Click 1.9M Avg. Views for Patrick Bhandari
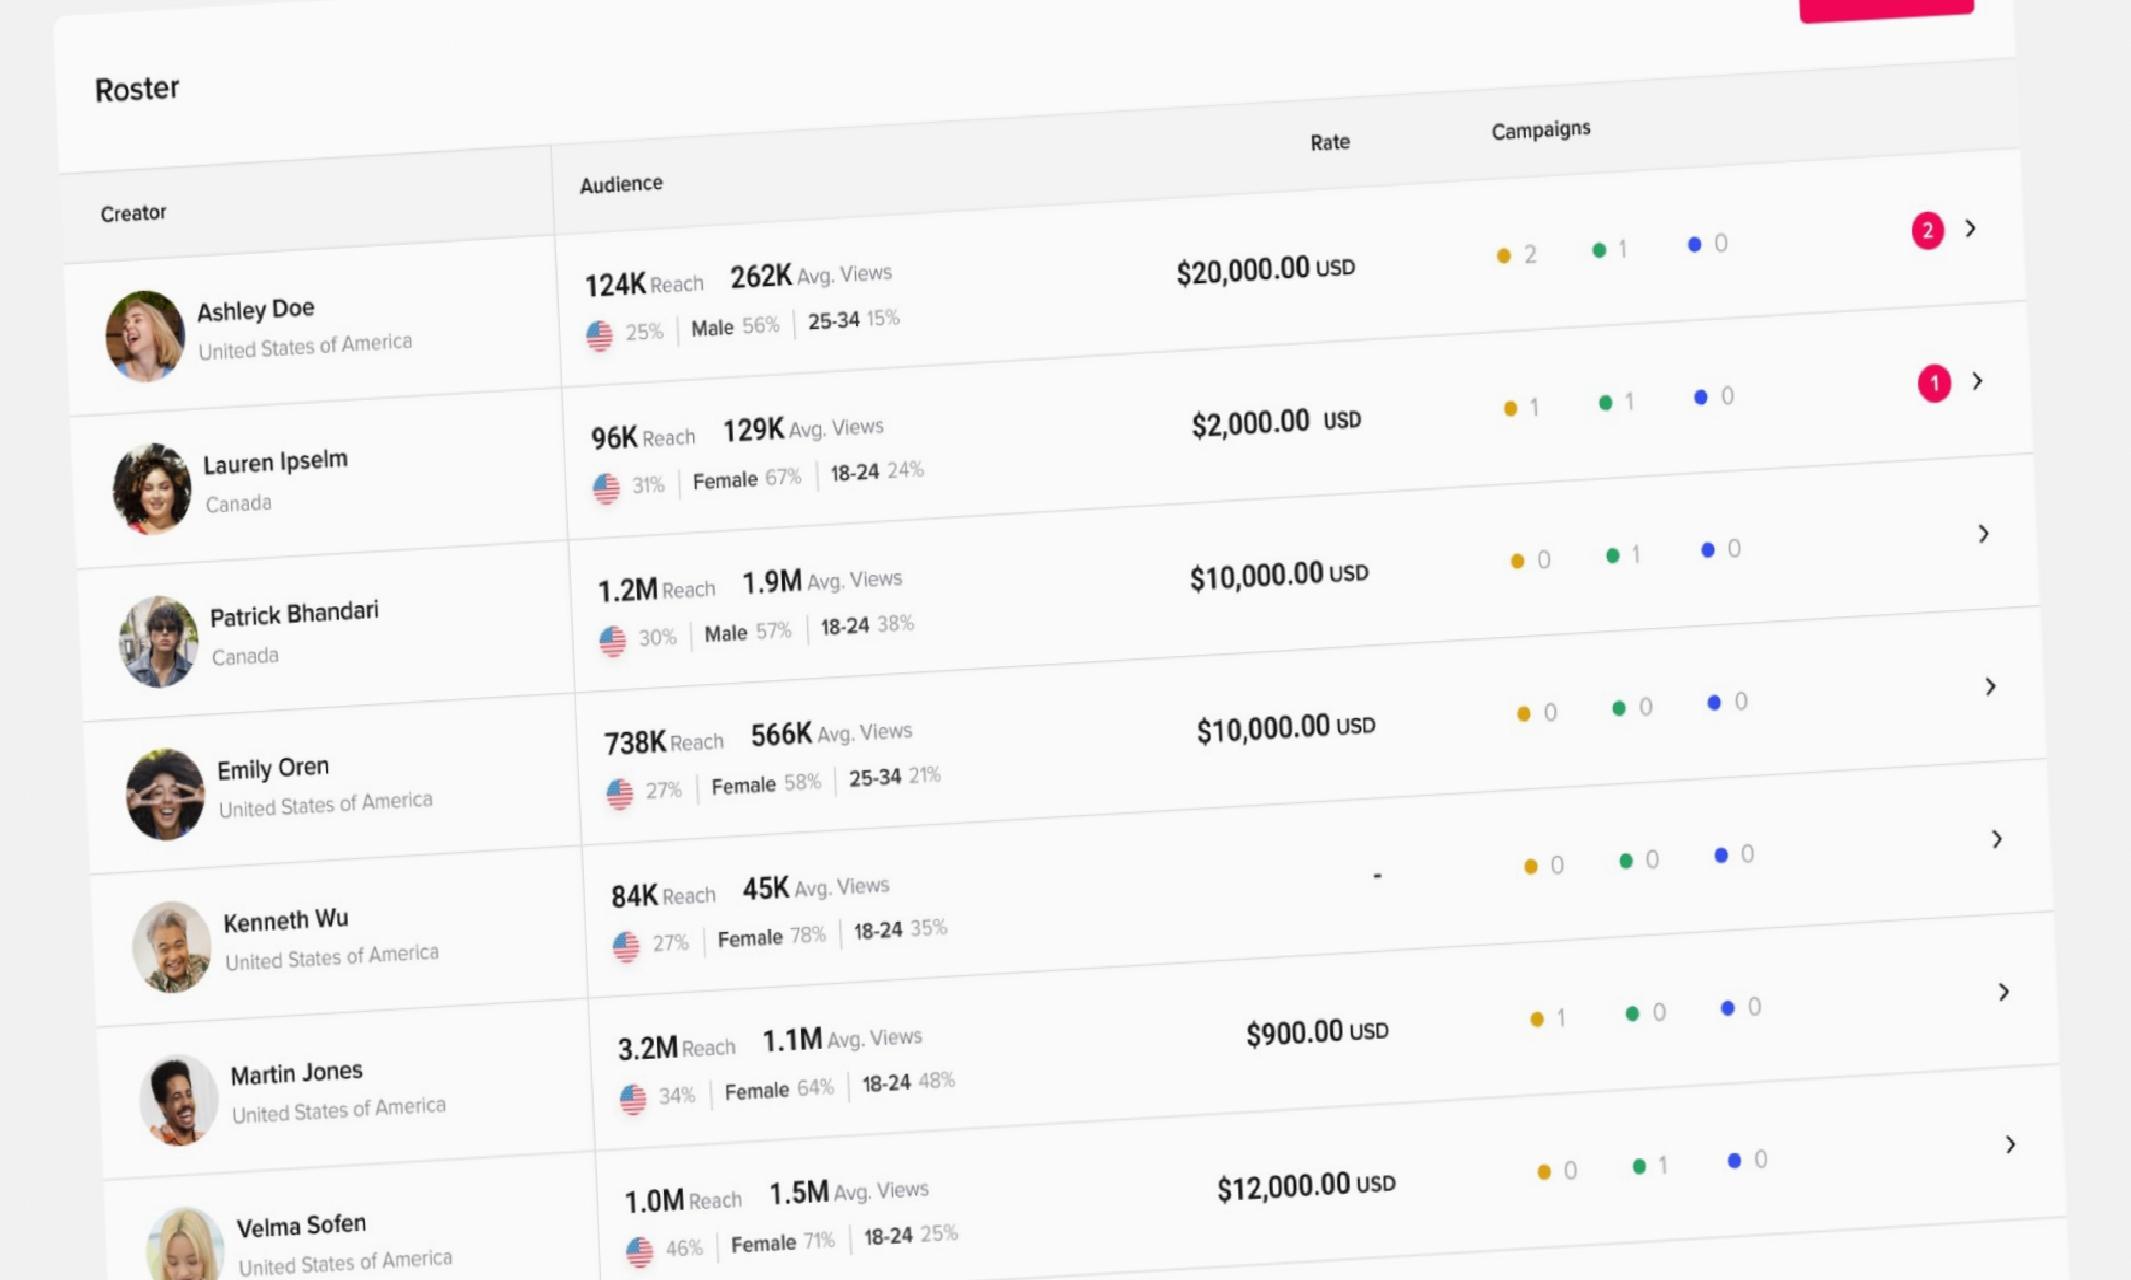Viewport: 2131px width, 1280px height. click(x=822, y=581)
